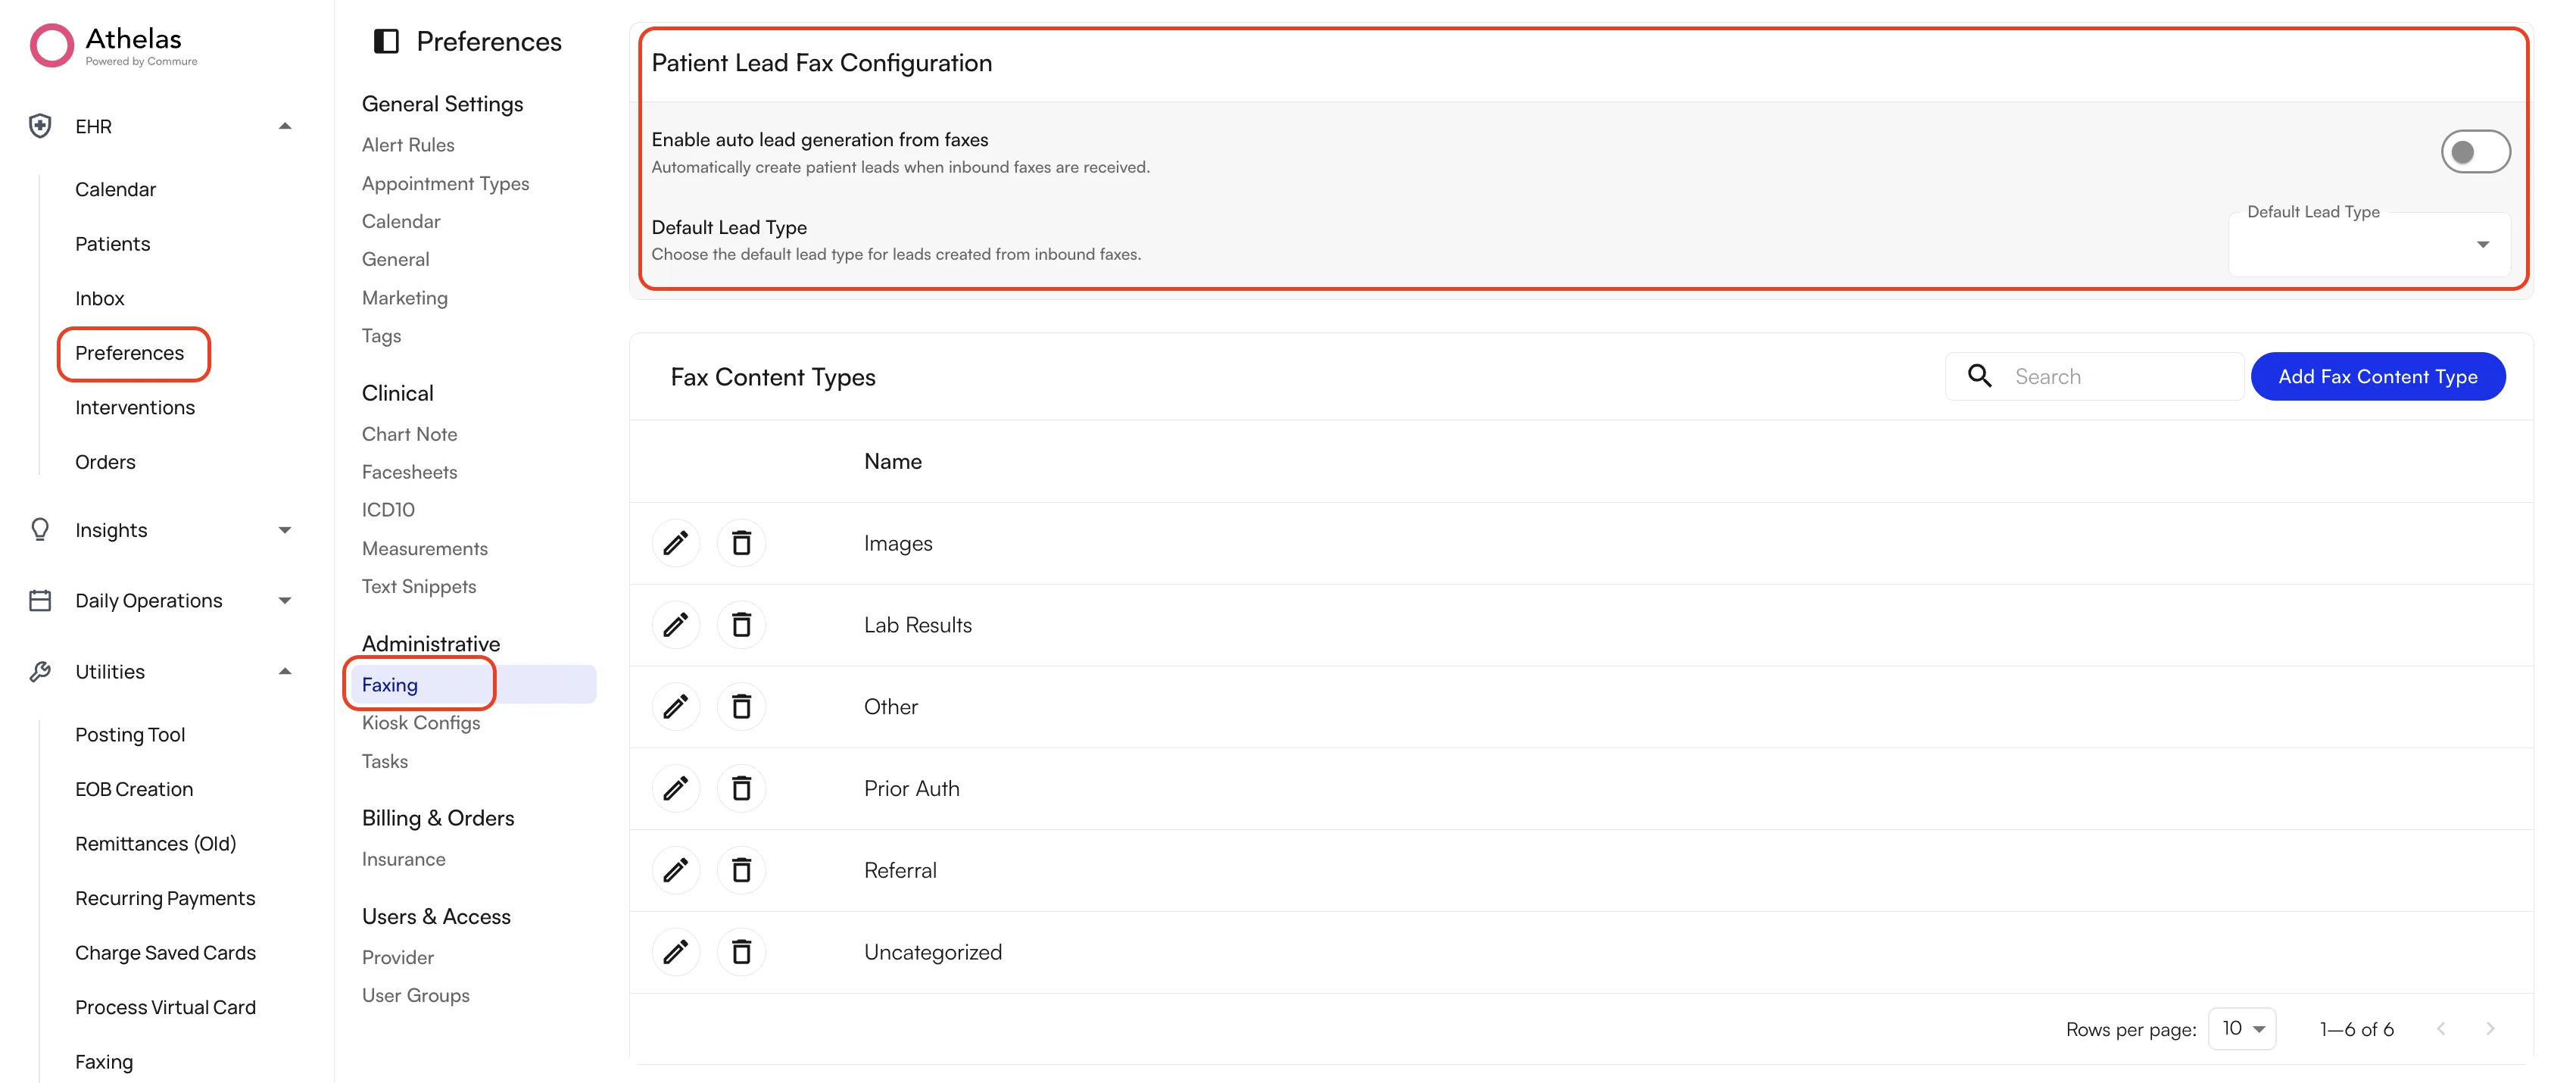The height and width of the screenshot is (1083, 2576).
Task: Delete the Uncategorized content type
Action: tap(741, 952)
